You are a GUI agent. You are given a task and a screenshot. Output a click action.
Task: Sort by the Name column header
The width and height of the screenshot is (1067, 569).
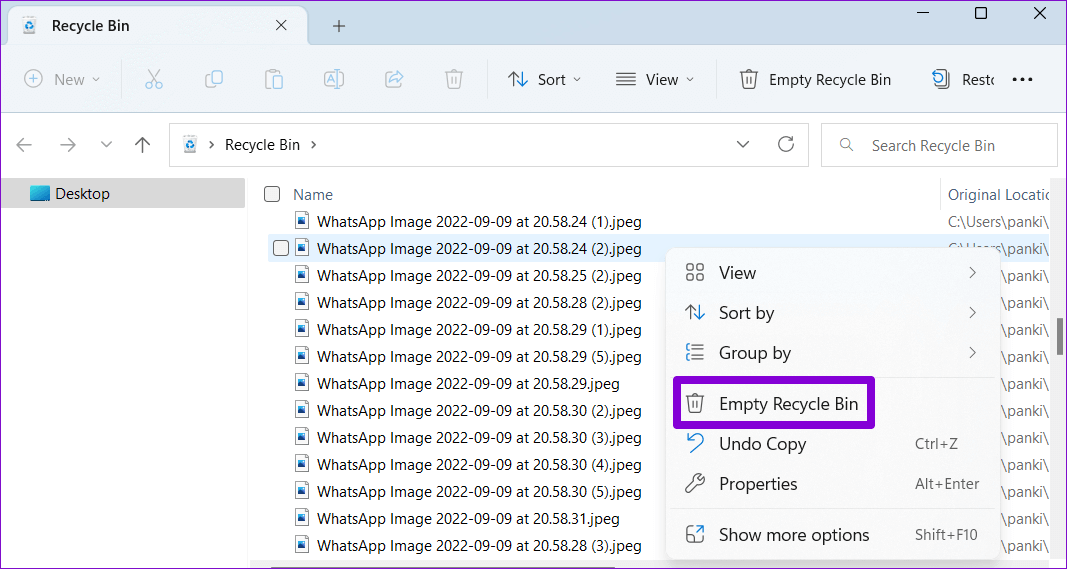tap(313, 195)
